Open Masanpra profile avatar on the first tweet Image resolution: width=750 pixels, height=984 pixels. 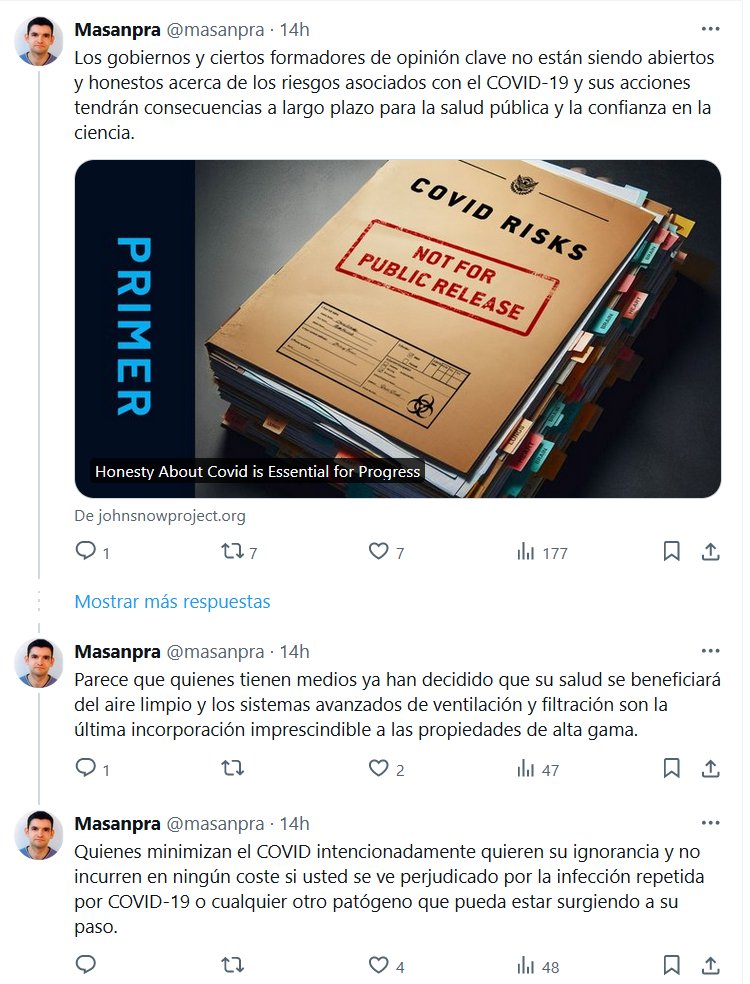pos(39,41)
